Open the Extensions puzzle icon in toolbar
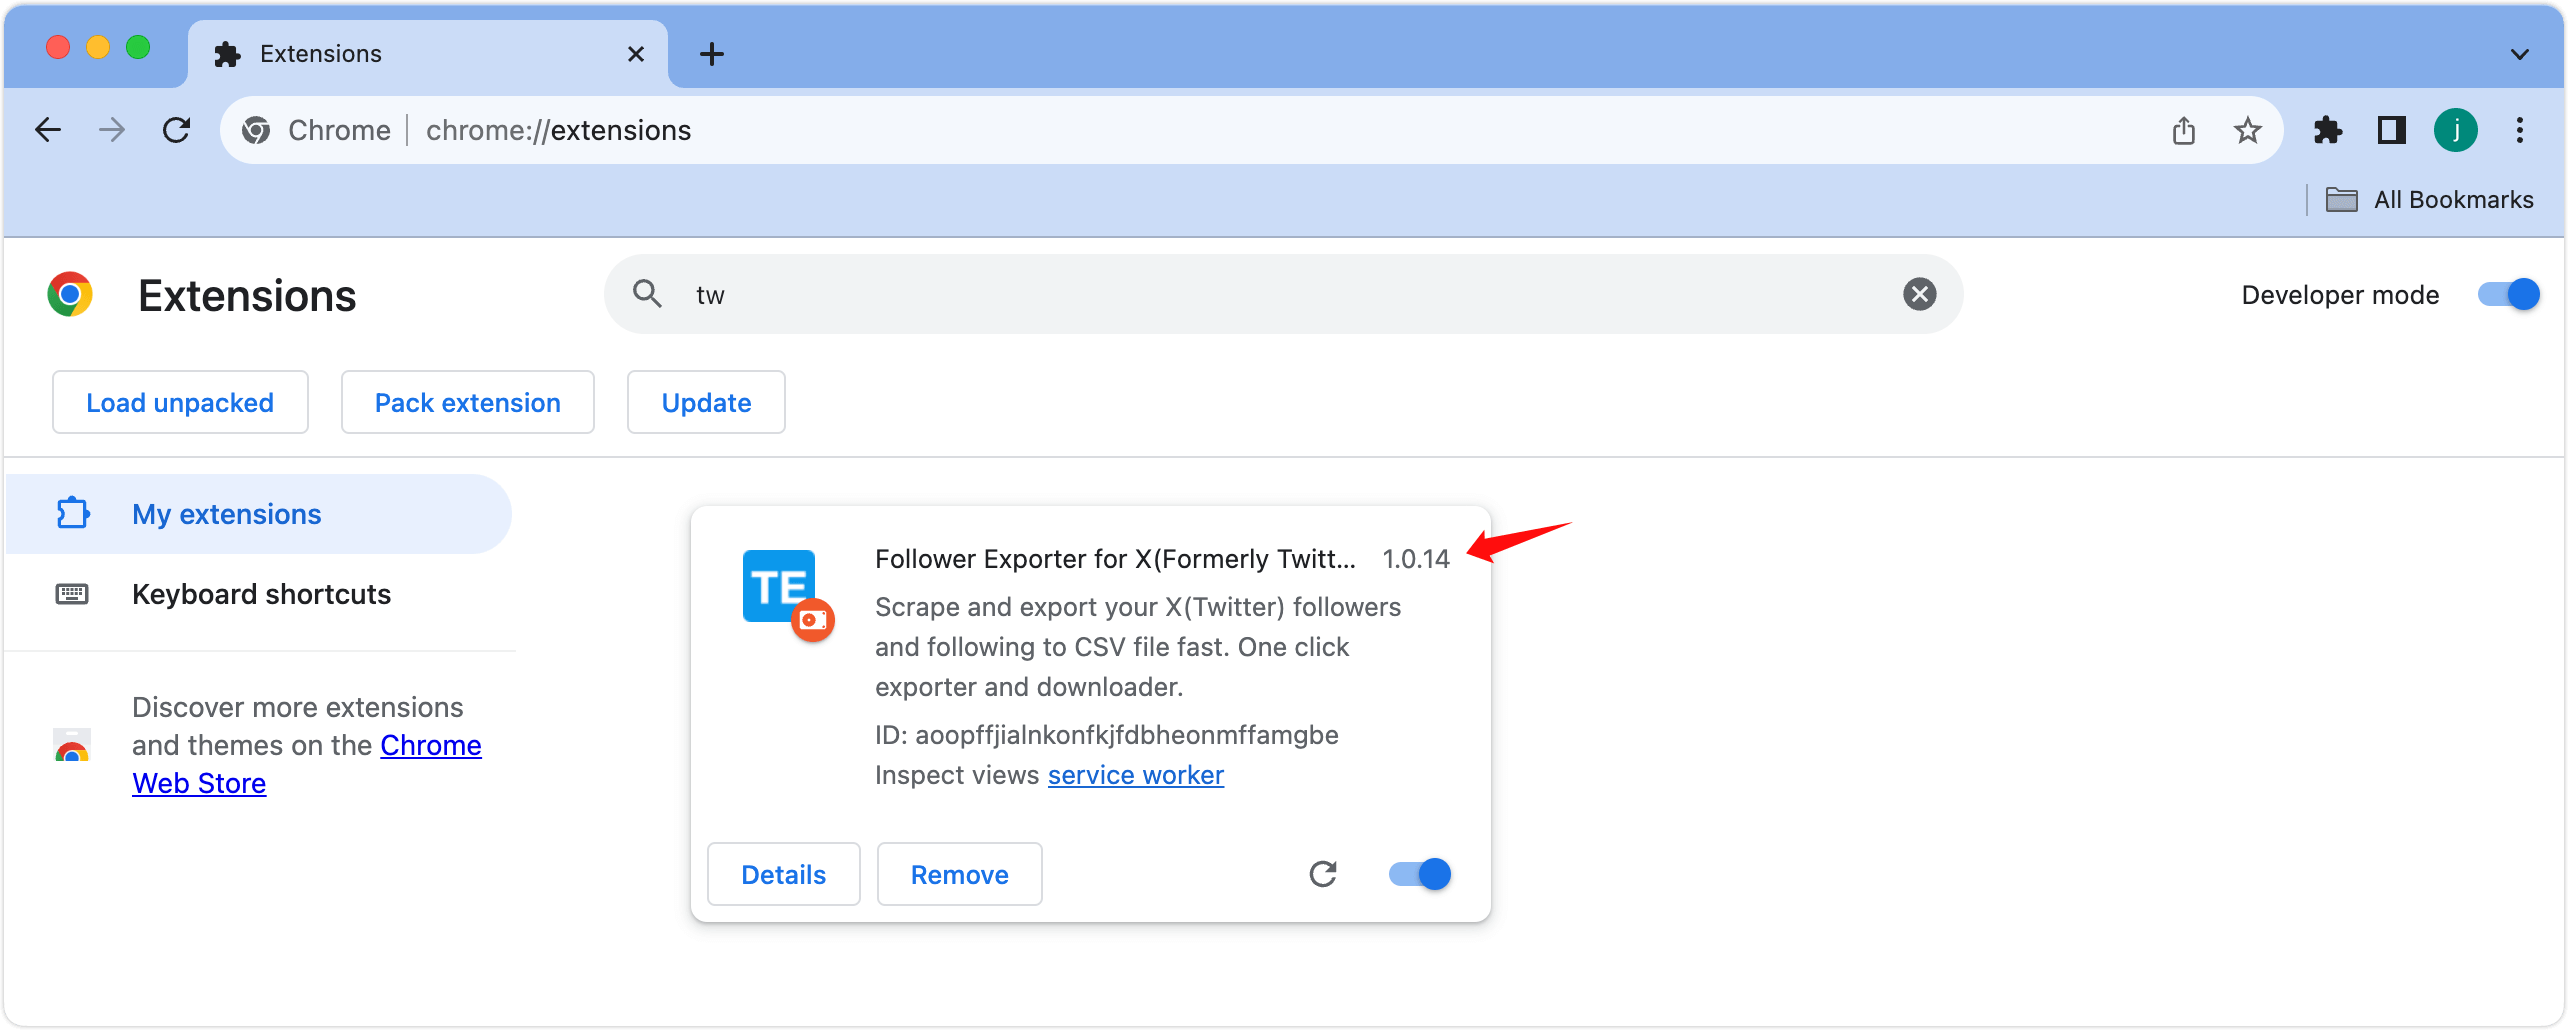The image size is (2568, 1030). [x=2328, y=130]
